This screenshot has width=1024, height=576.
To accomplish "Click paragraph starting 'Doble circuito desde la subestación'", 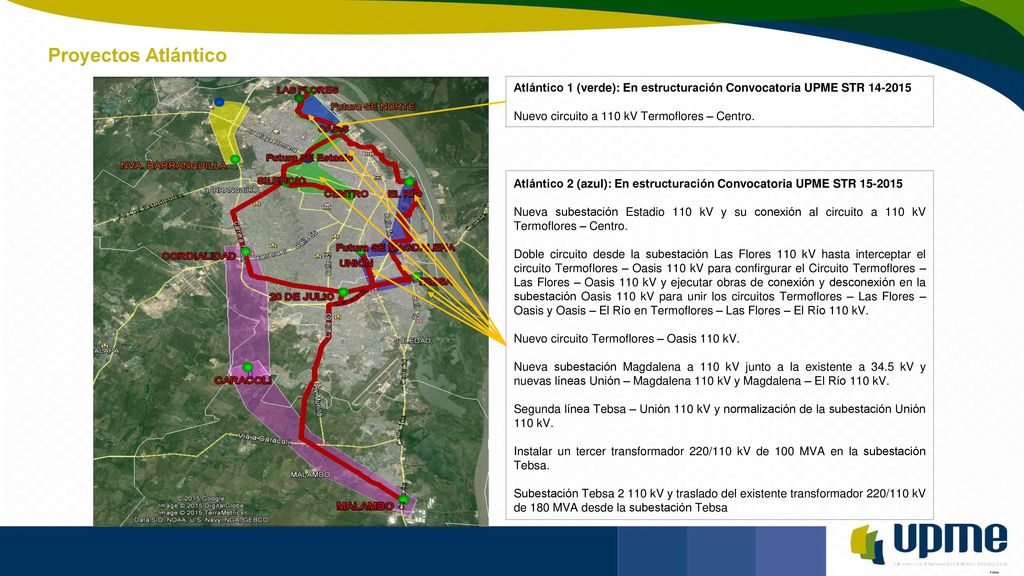I will coord(719,282).
